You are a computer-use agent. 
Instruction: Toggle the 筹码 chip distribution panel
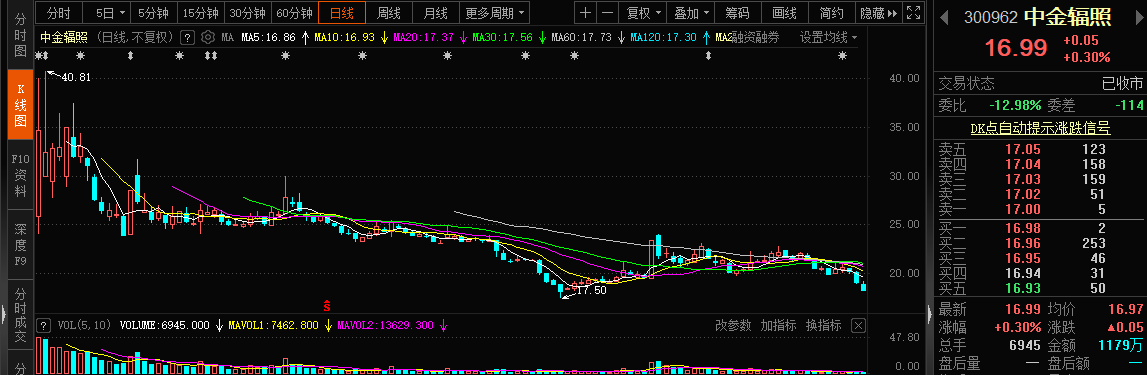pos(737,13)
